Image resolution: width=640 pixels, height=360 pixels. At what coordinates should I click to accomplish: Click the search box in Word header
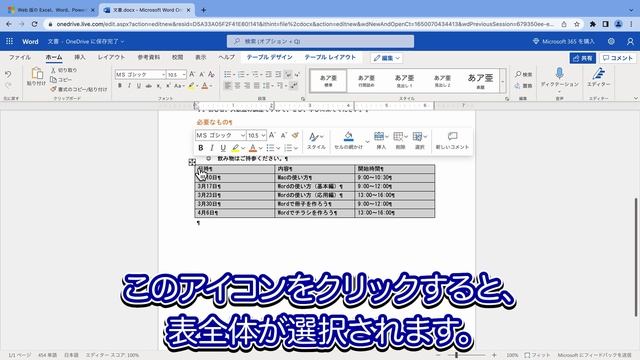tap(320, 41)
